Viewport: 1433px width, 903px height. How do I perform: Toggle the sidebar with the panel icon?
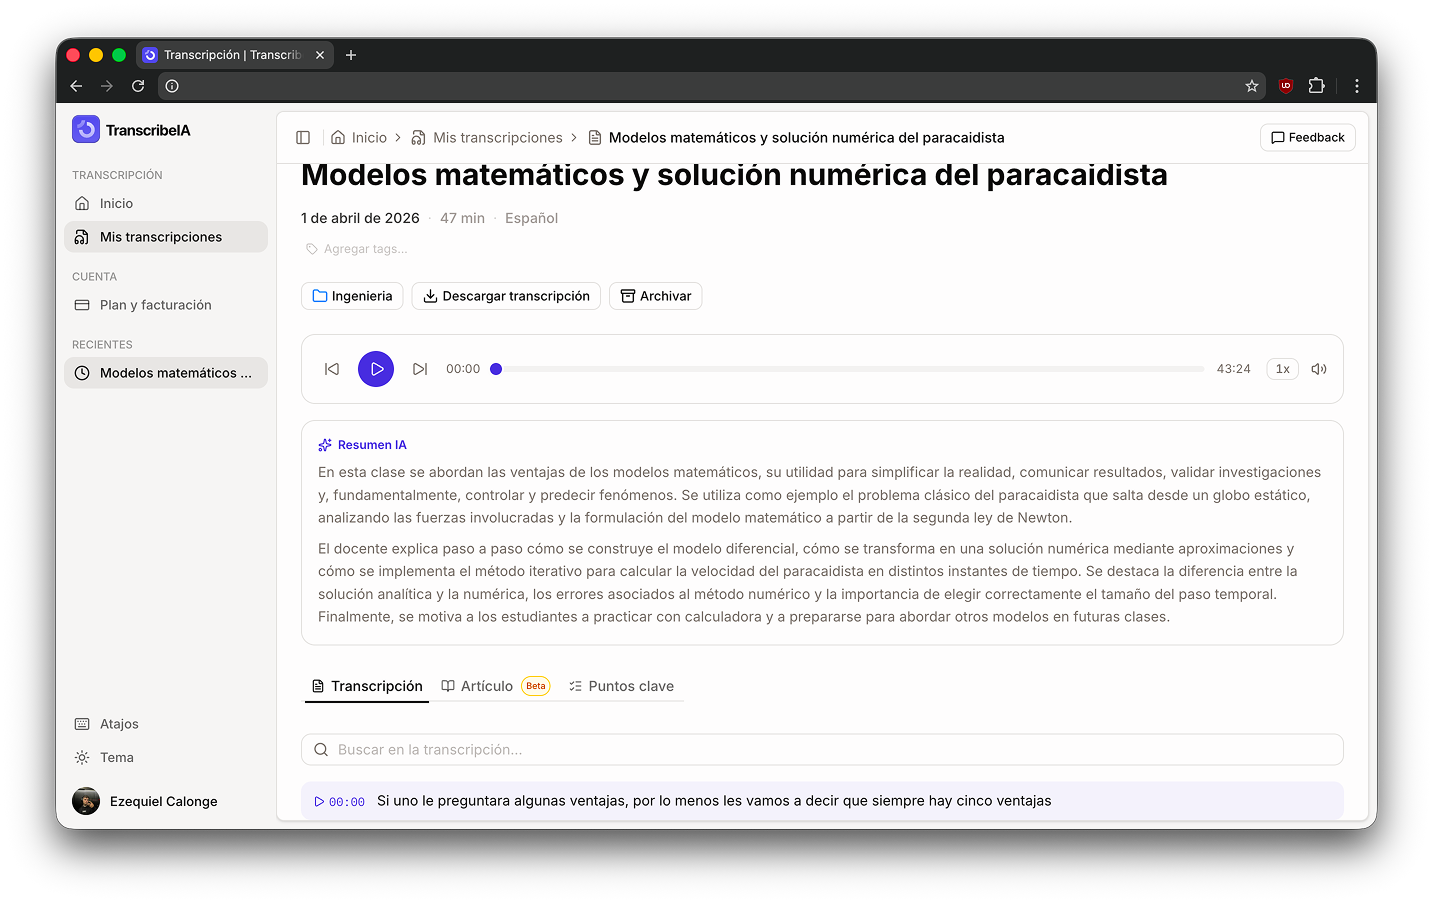click(x=303, y=137)
